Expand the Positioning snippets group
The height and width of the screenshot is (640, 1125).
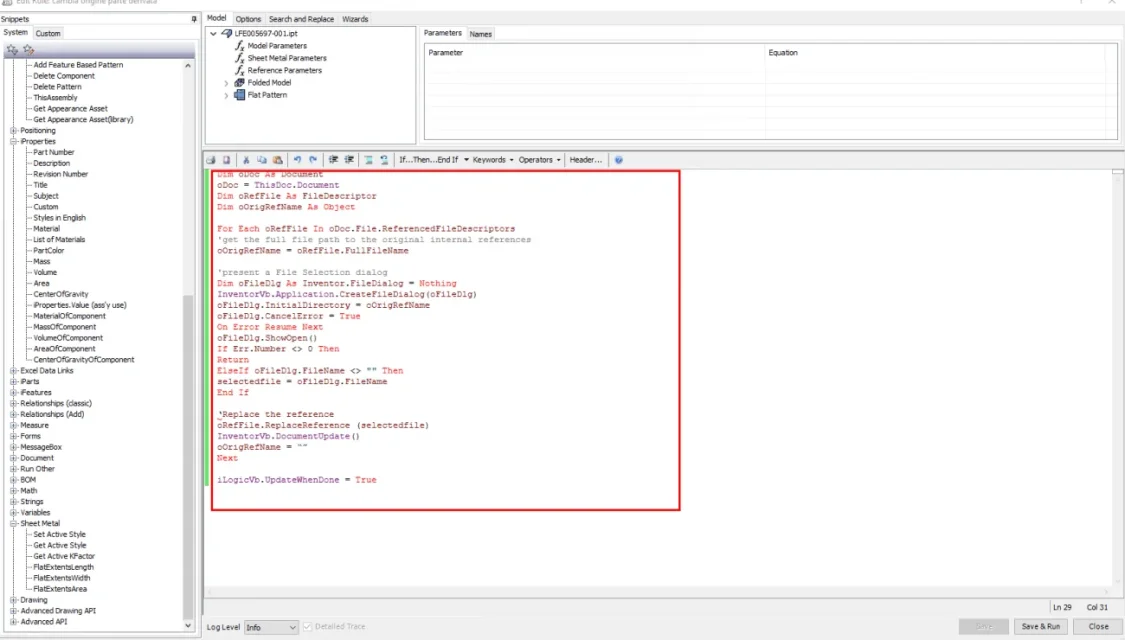[x=14, y=131]
